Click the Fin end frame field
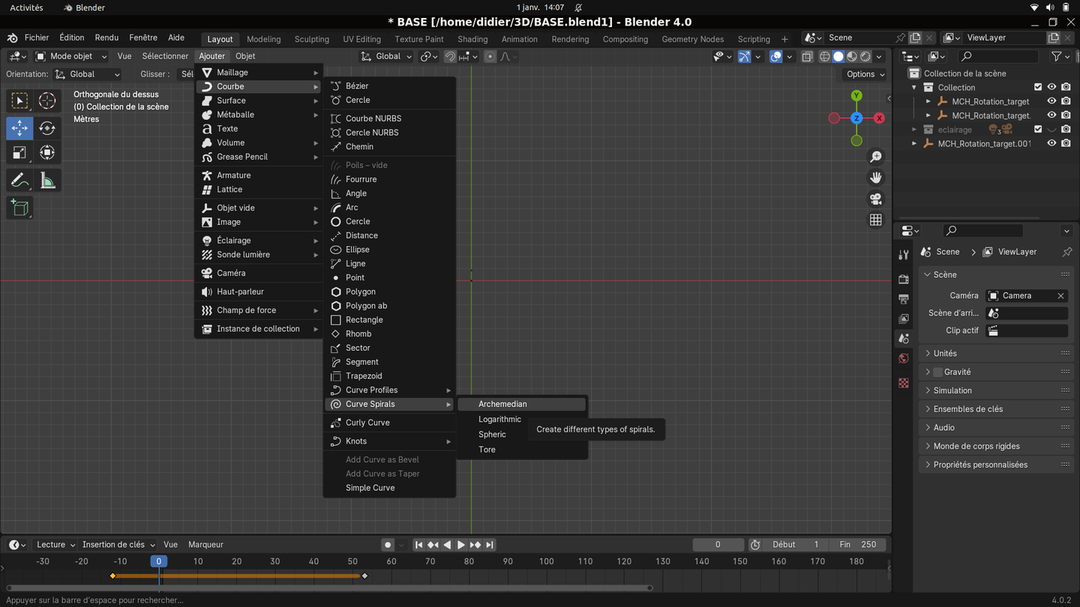 [x=859, y=545]
